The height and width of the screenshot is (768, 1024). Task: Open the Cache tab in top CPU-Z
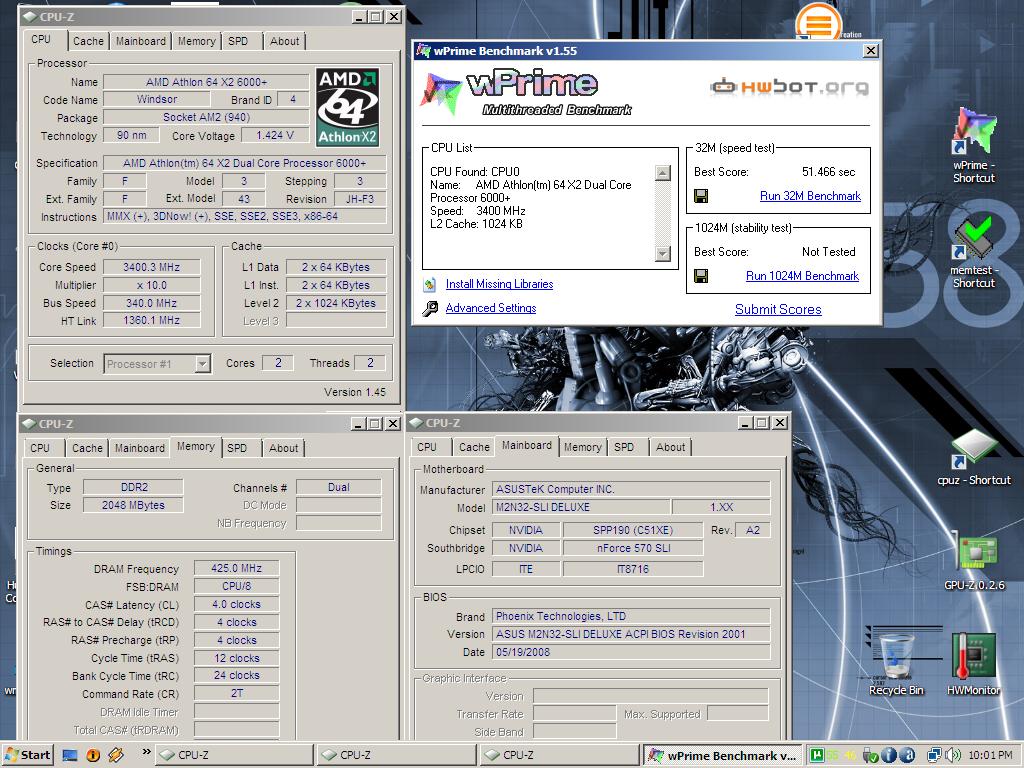tap(88, 41)
